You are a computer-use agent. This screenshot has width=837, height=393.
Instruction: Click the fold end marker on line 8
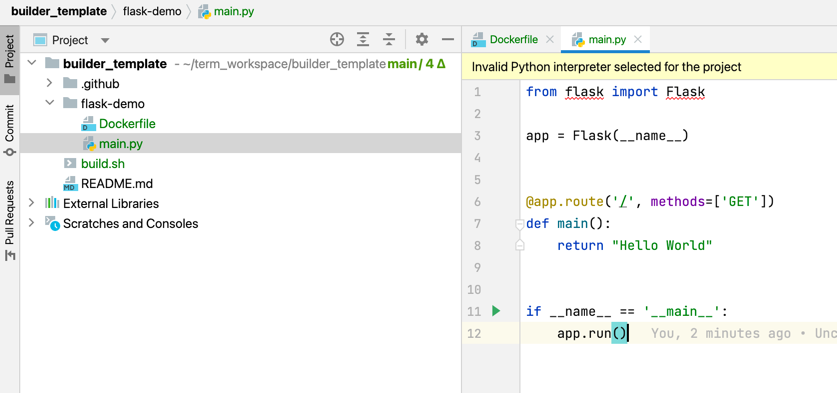519,246
